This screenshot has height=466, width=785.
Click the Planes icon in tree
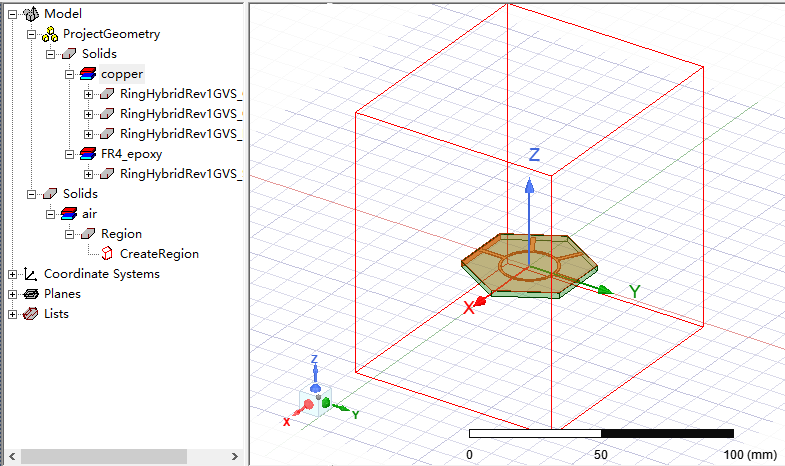pos(31,294)
